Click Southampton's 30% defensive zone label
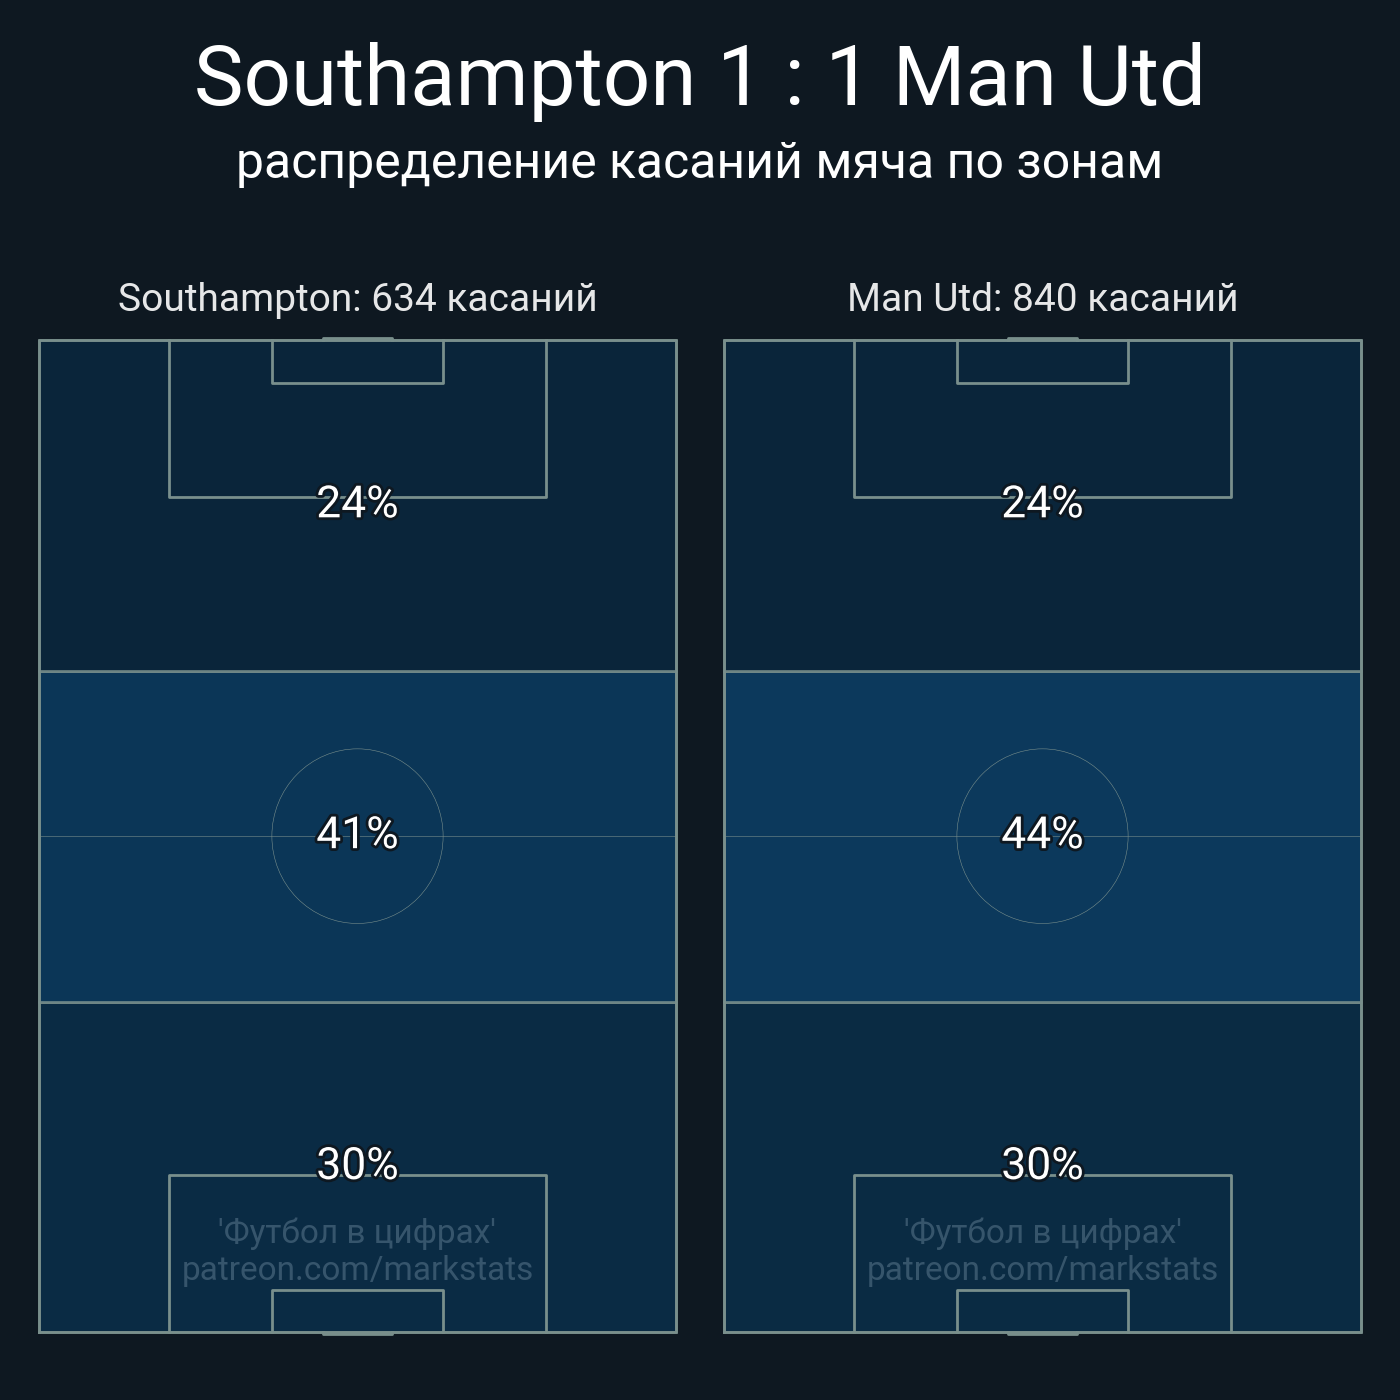Image resolution: width=1400 pixels, height=1400 pixels. tap(357, 1164)
